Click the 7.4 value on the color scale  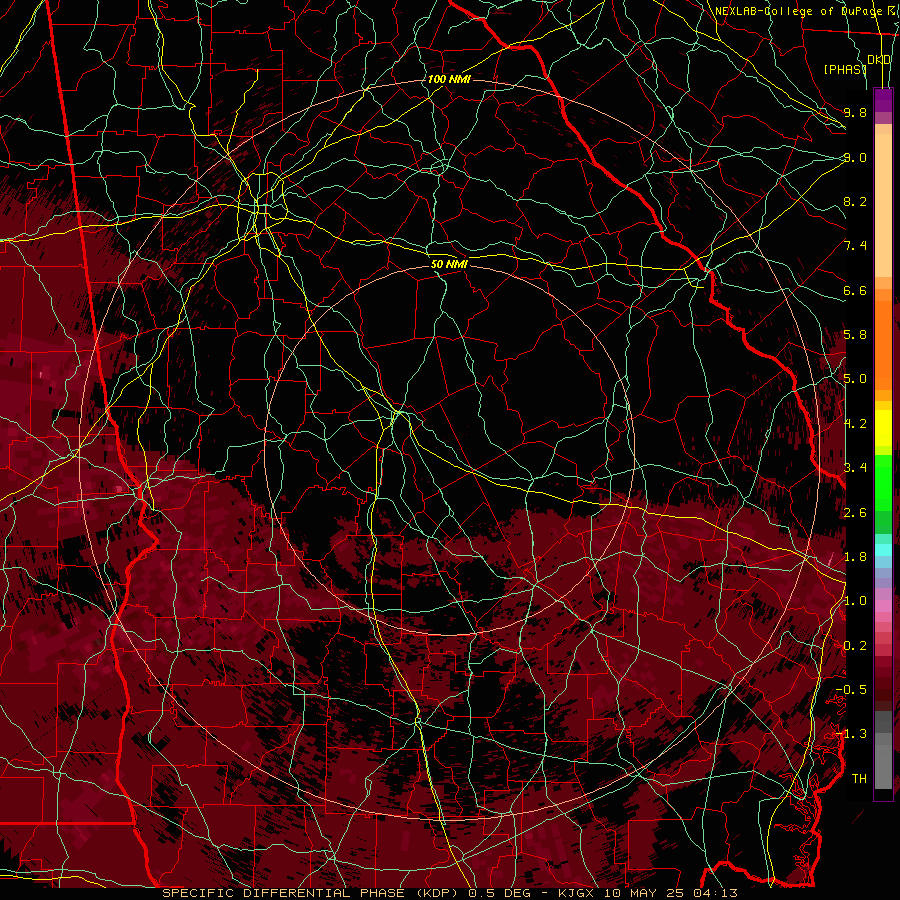[x=855, y=246]
